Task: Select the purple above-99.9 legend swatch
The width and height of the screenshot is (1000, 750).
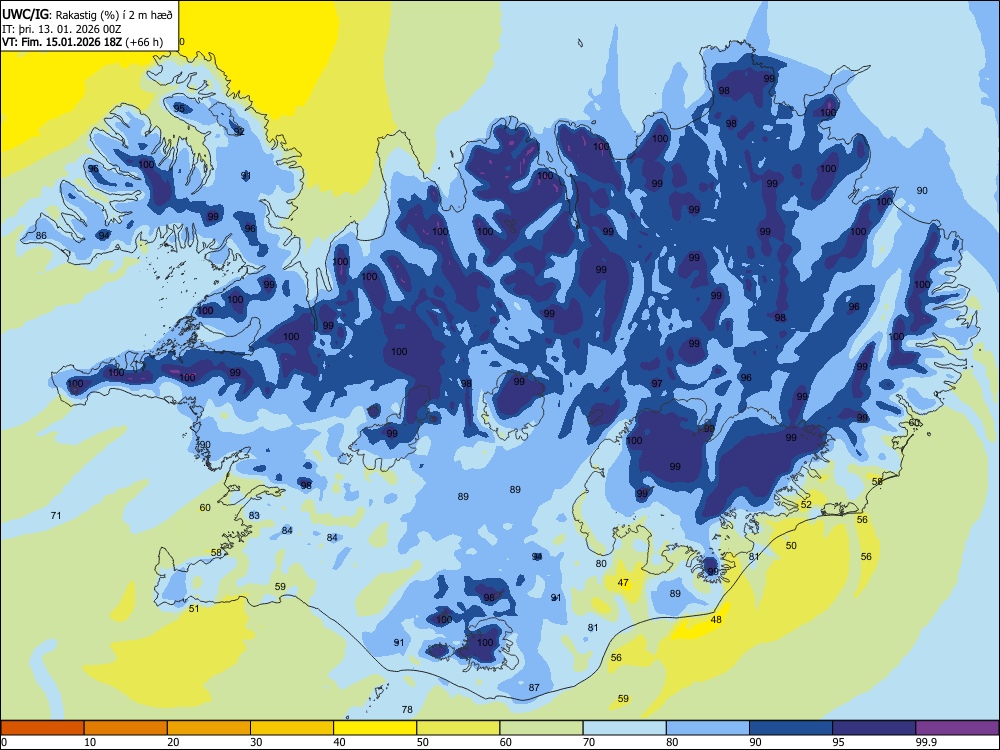Action: click(957, 728)
